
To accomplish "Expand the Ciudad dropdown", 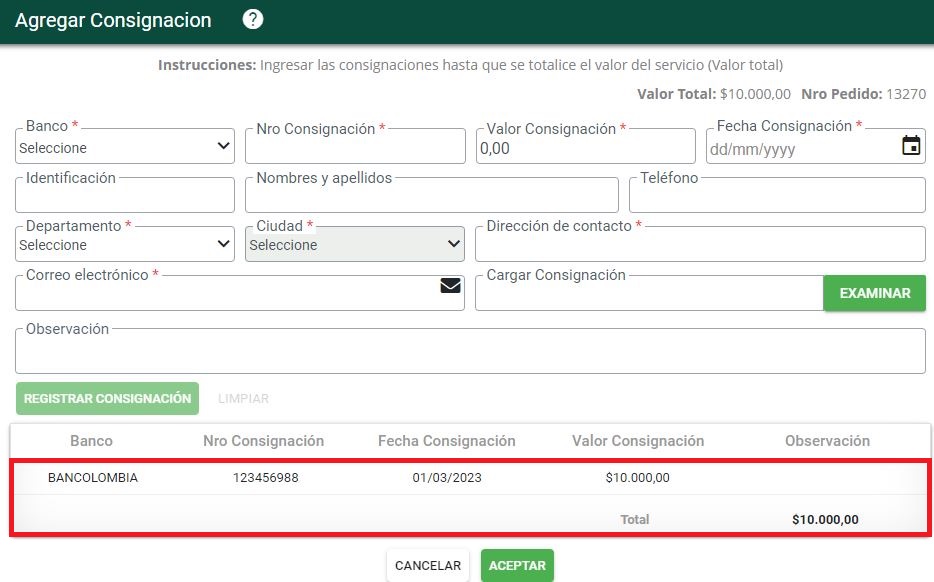I will [355, 244].
